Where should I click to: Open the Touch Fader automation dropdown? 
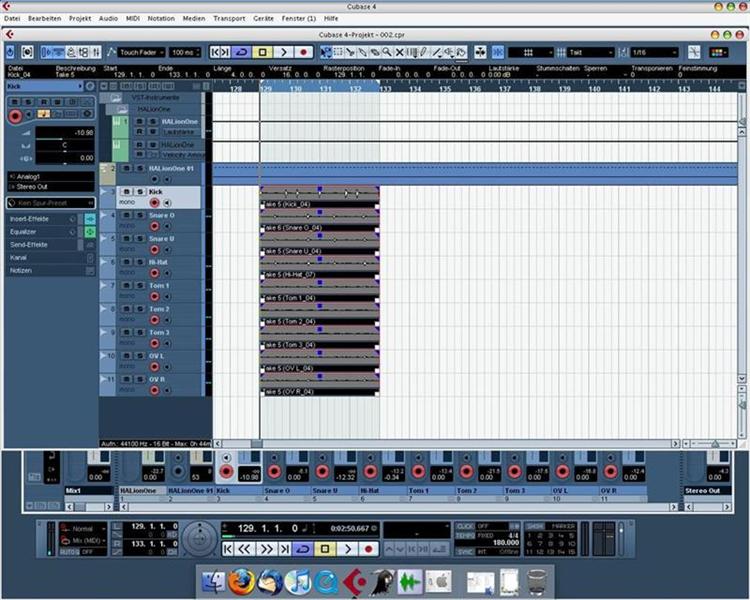[x=142, y=52]
